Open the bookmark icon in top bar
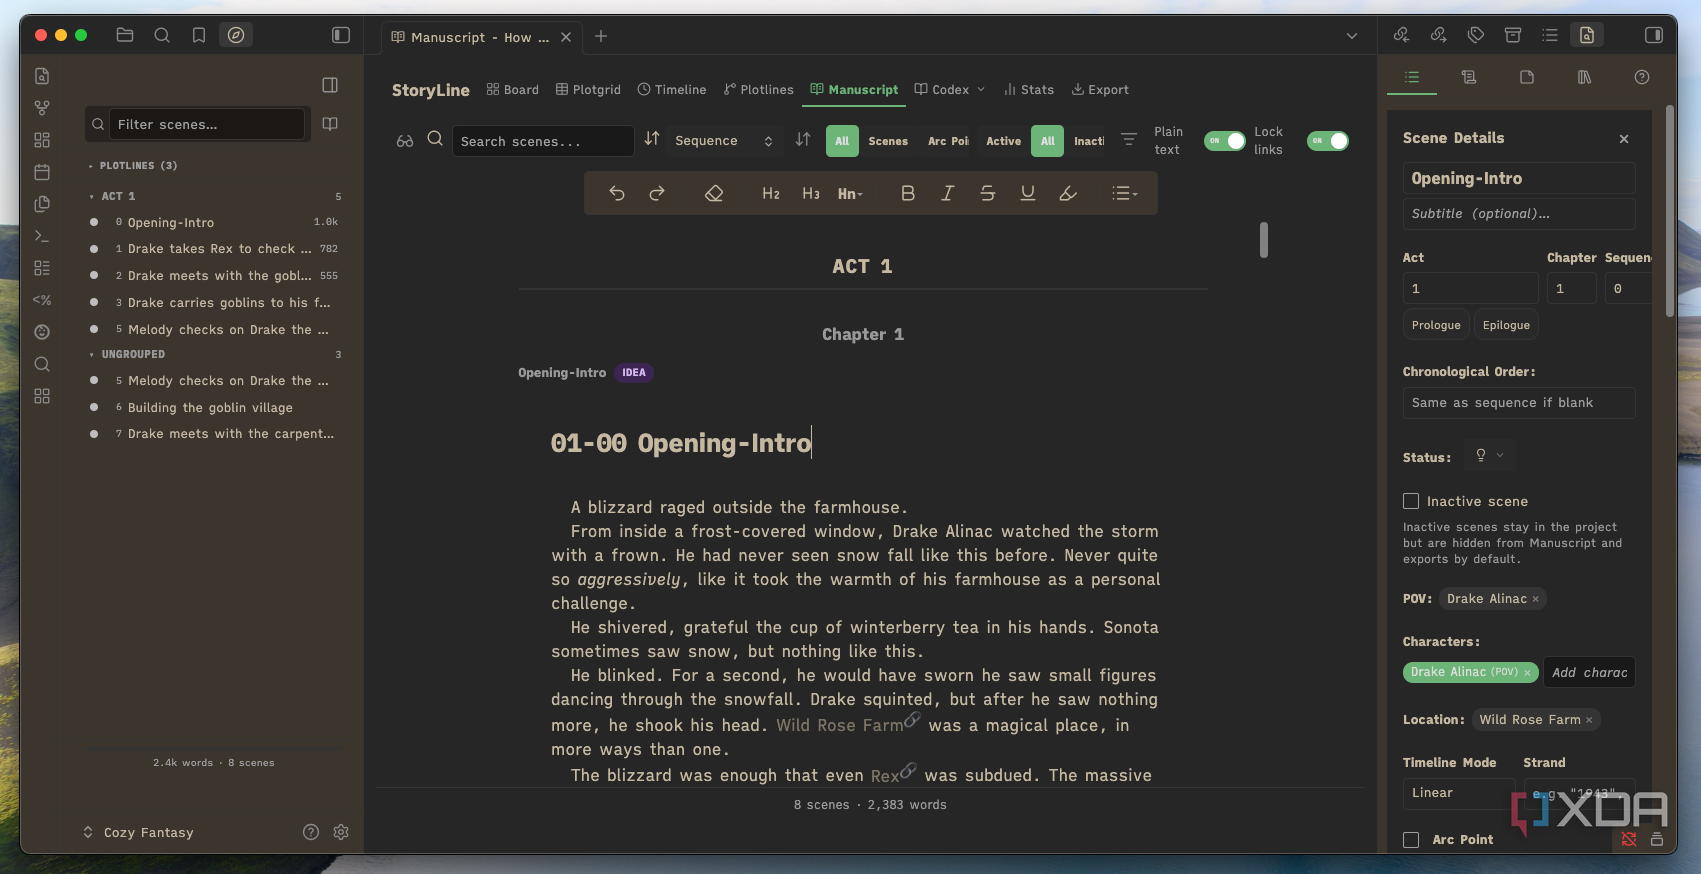Screen dimensions: 1701x874 pyautogui.click(x=199, y=35)
